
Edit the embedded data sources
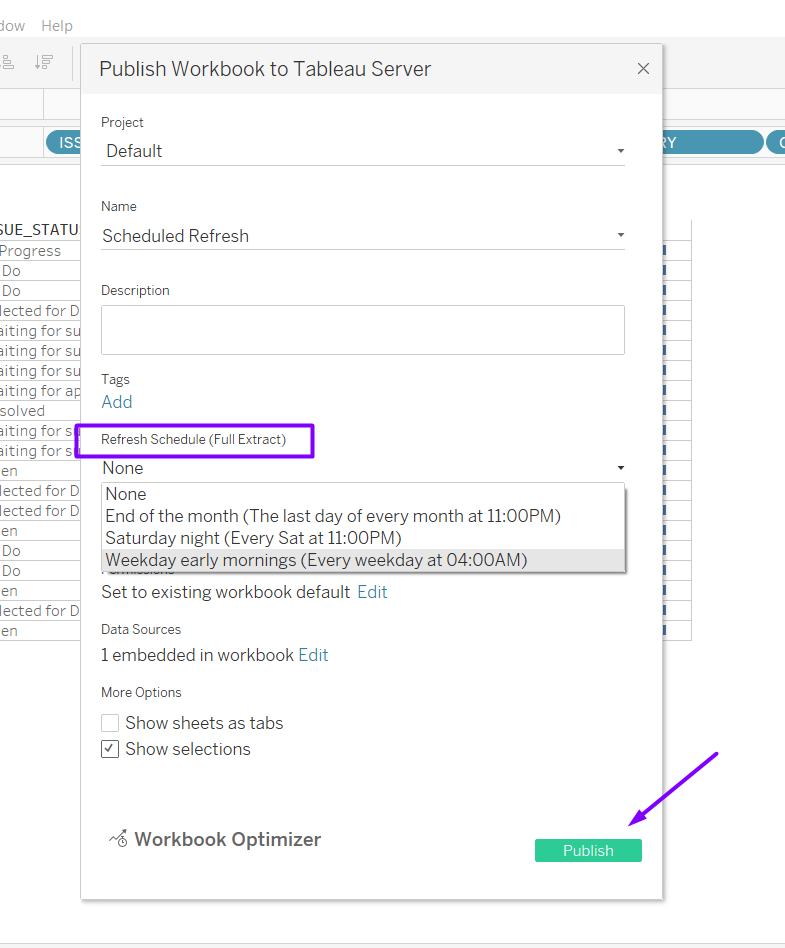click(x=313, y=655)
